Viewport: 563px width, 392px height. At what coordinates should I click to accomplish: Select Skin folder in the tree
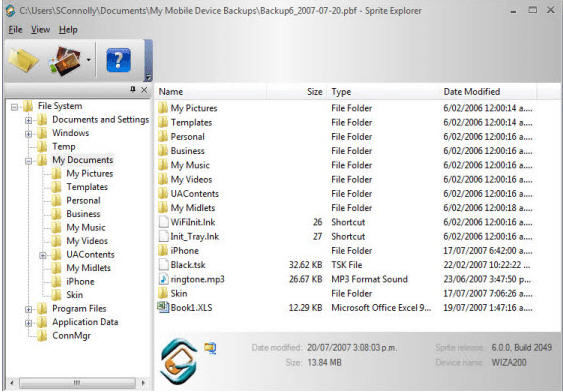coord(74,295)
